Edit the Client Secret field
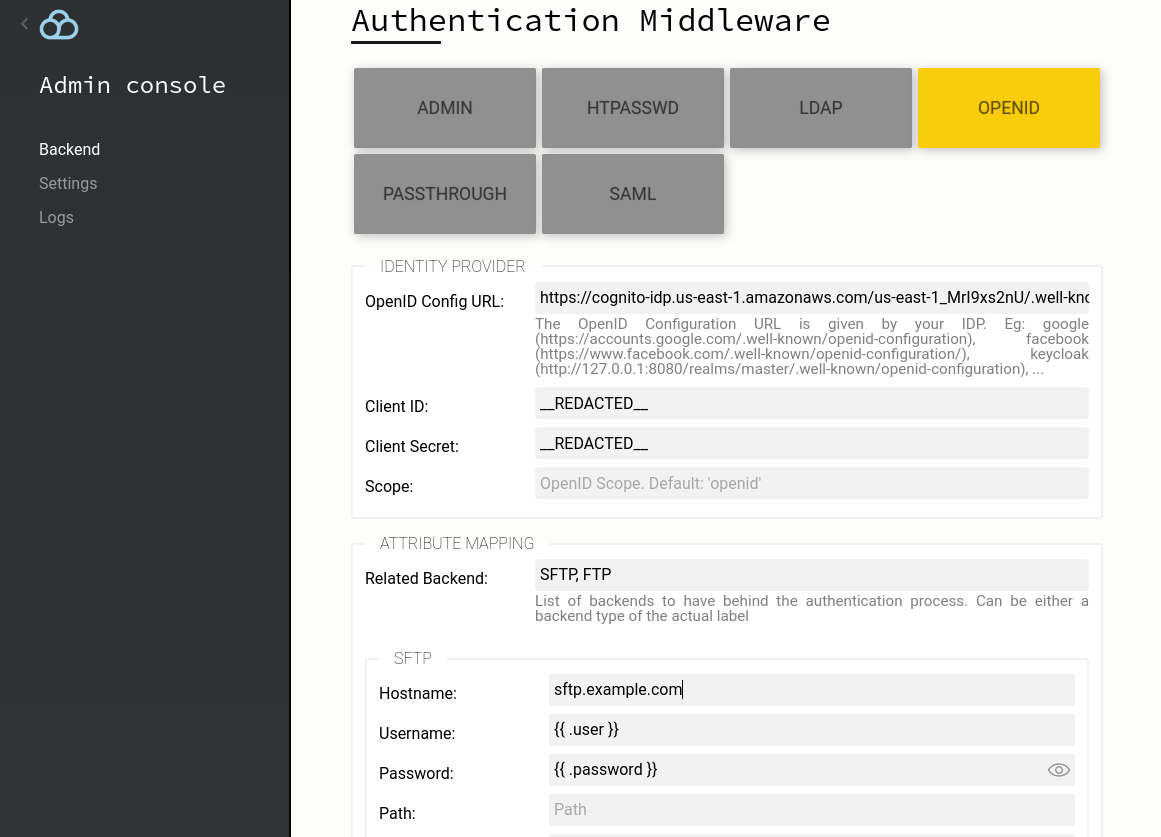Image resolution: width=1161 pixels, height=837 pixels. [812, 444]
